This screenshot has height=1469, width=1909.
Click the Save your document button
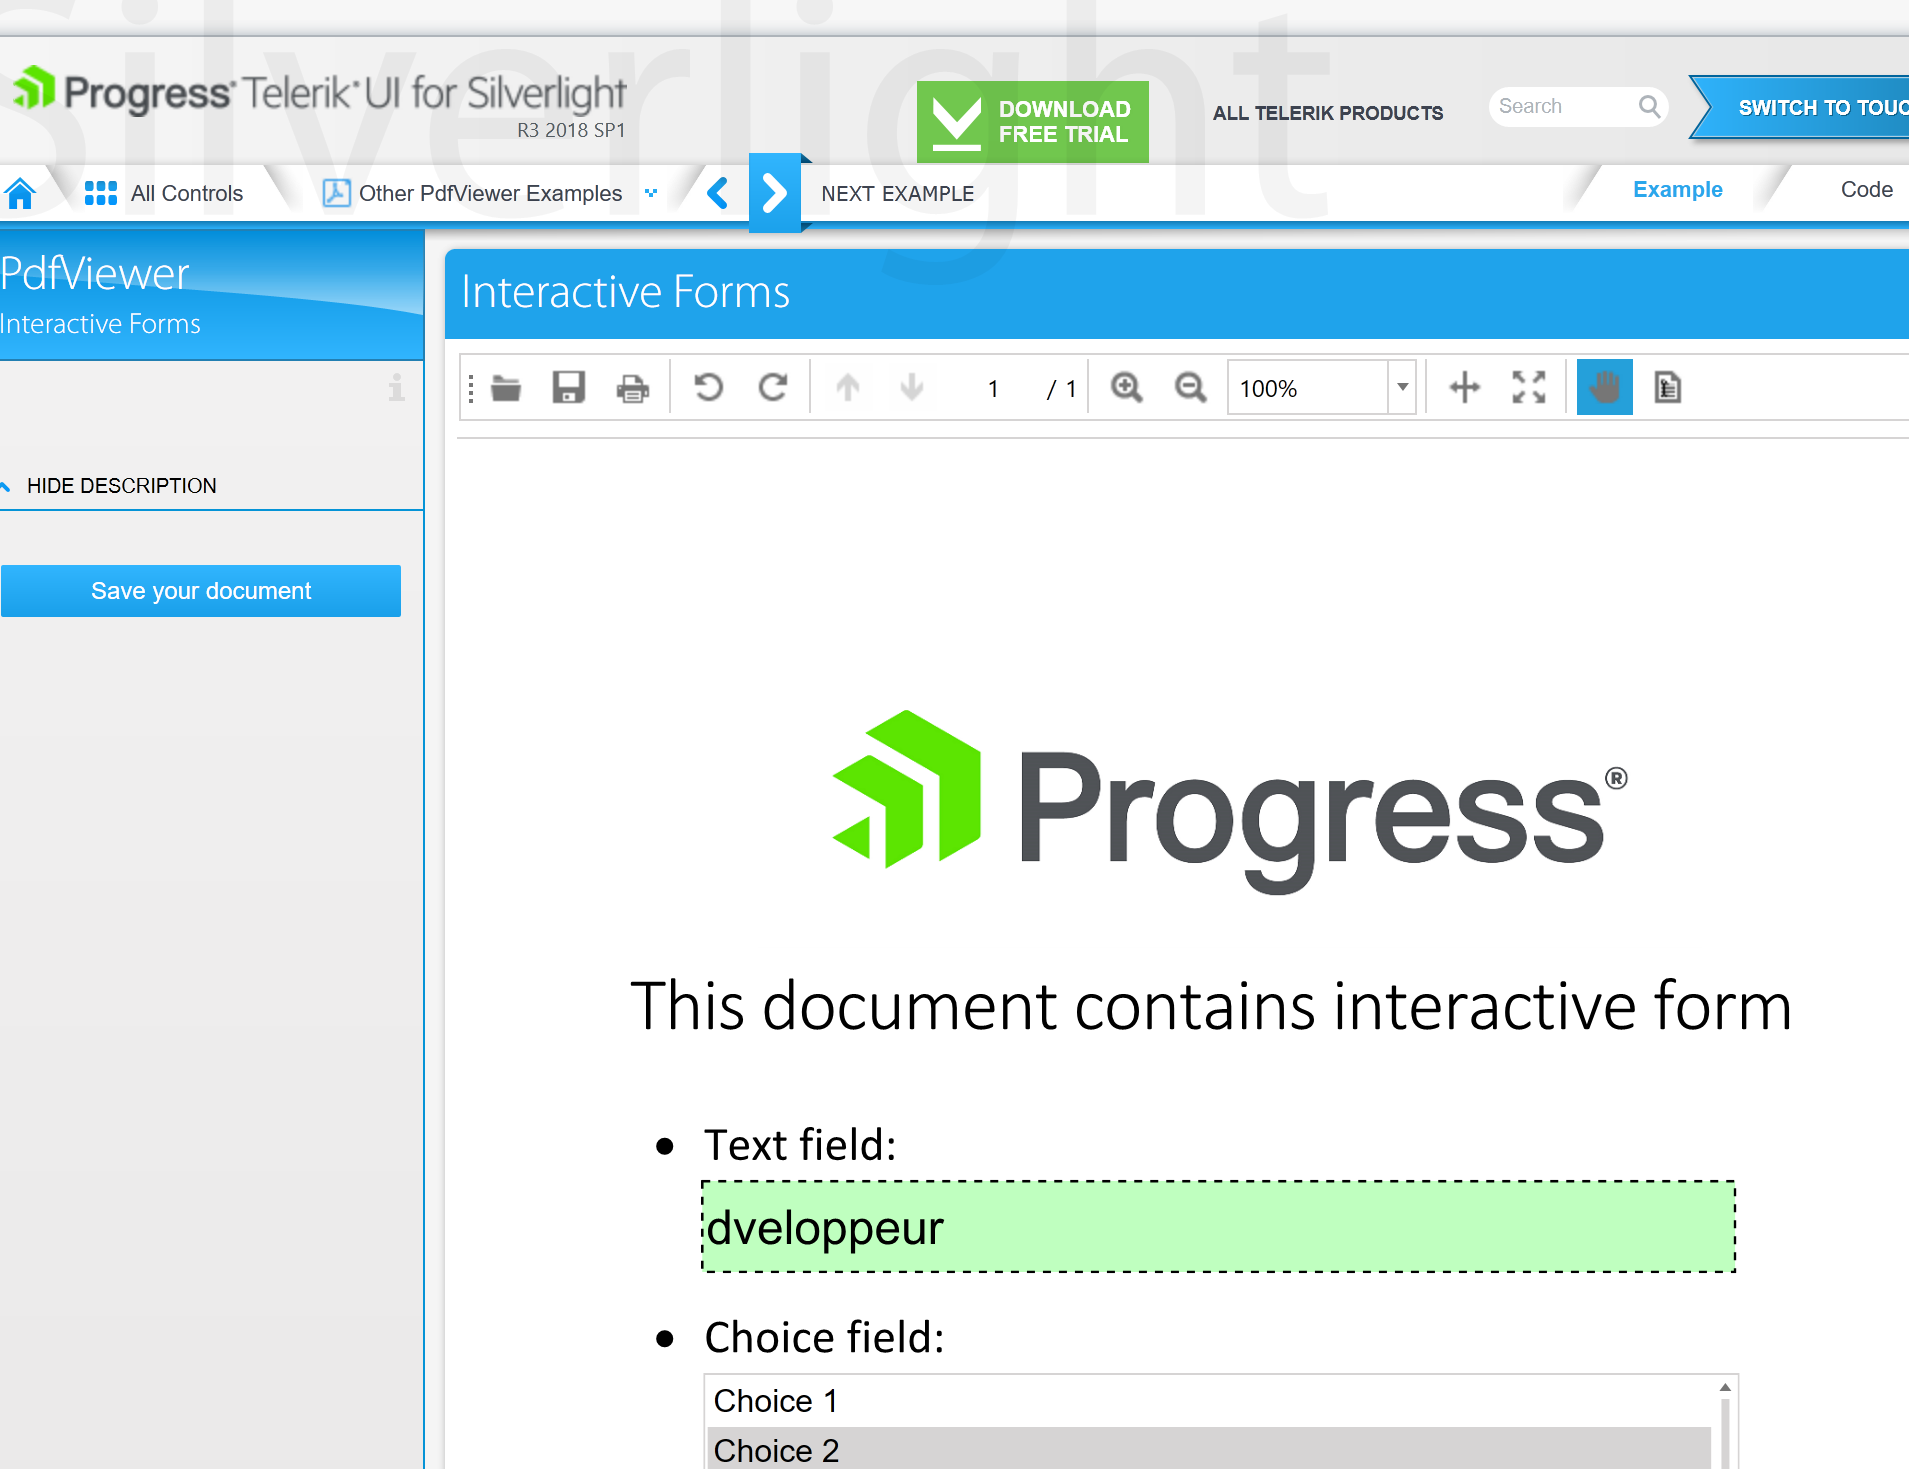(x=201, y=591)
